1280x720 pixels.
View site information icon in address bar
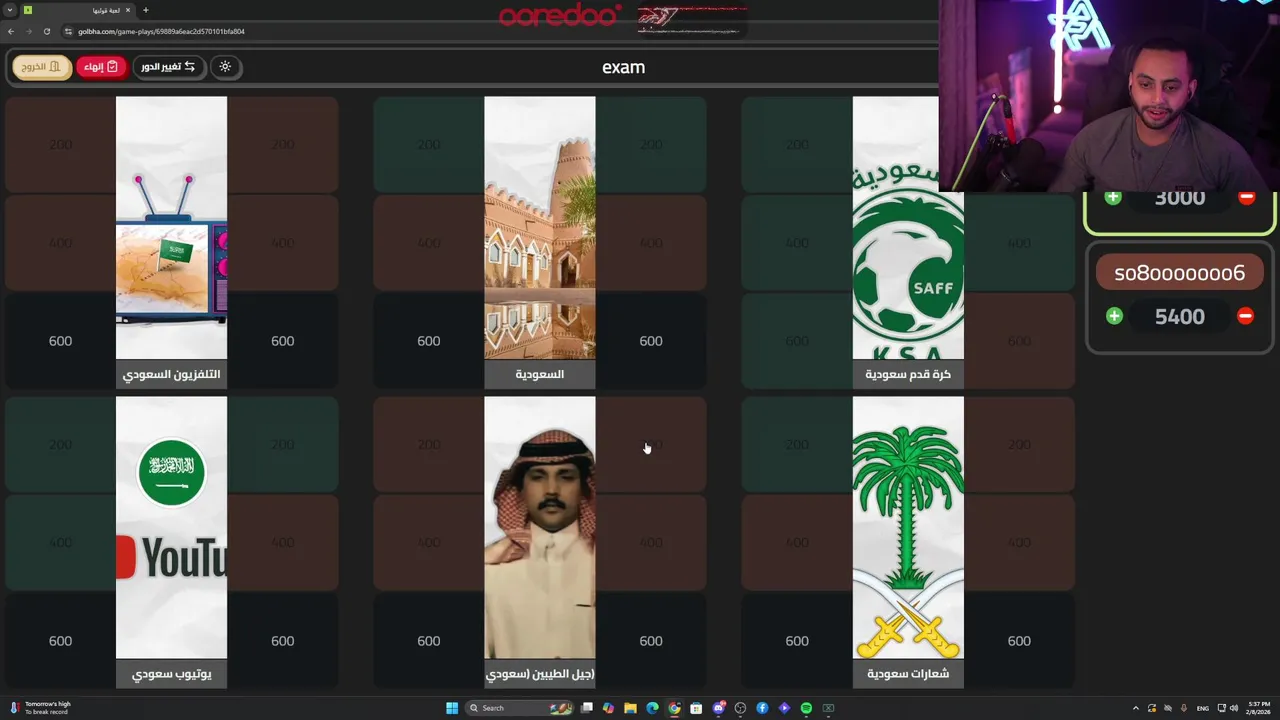pyautogui.click(x=68, y=31)
